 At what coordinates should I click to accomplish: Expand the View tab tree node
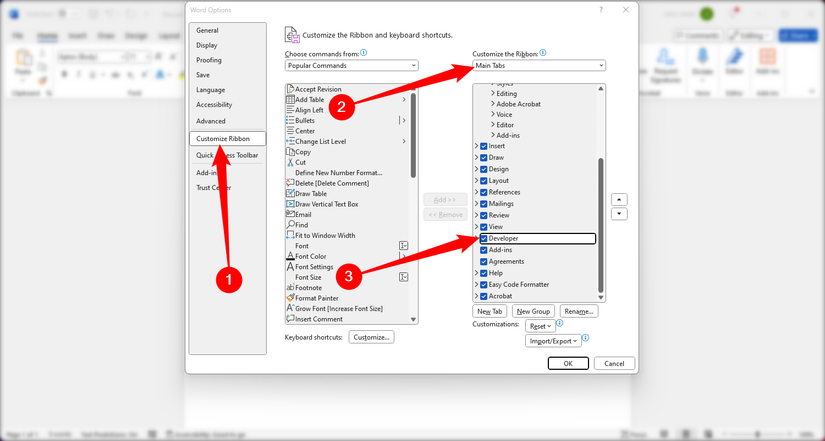pyautogui.click(x=477, y=227)
